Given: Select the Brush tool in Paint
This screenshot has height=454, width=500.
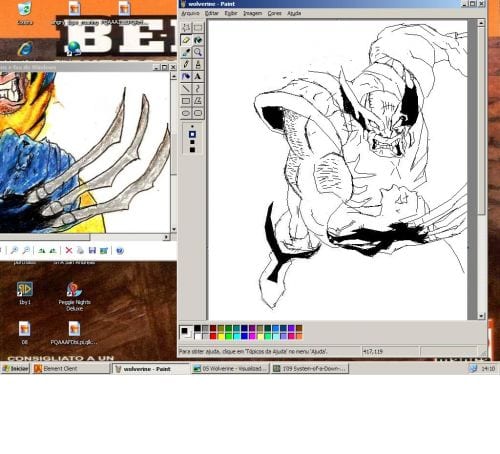Looking at the screenshot, I should (198, 64).
